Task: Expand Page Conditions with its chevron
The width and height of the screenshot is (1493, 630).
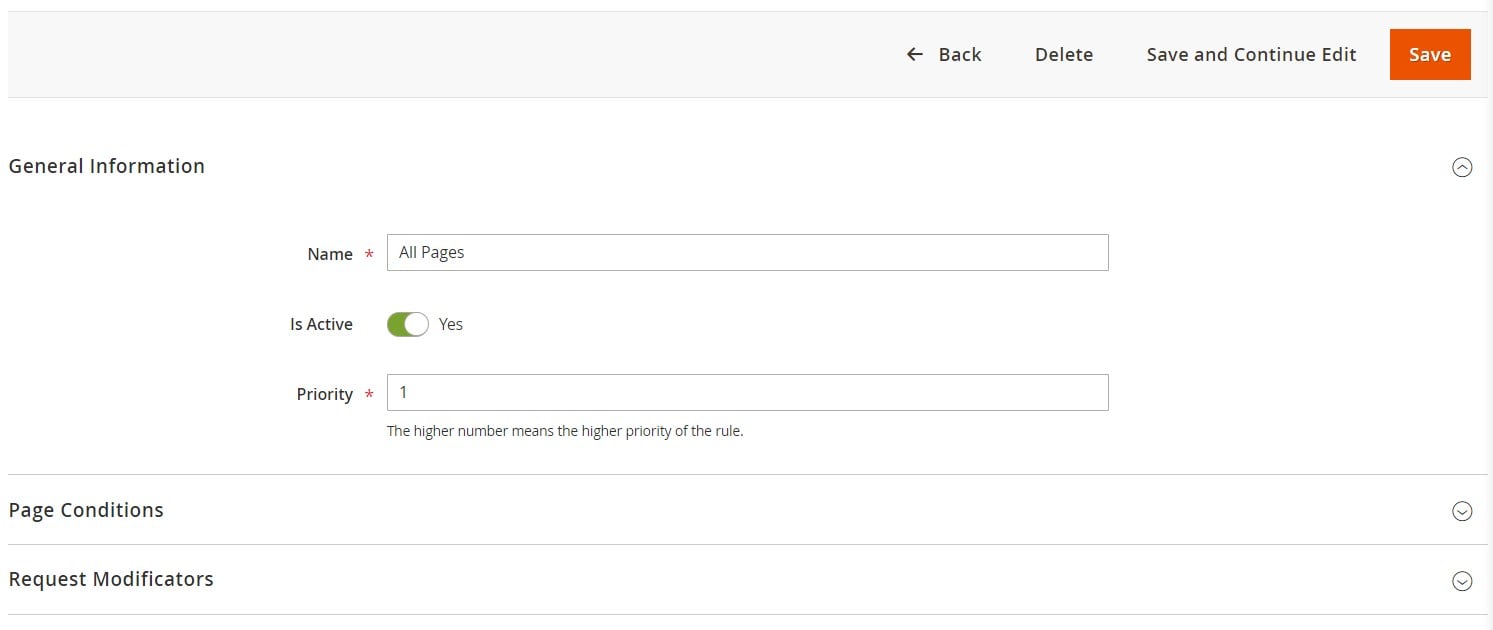Action: (x=1462, y=511)
